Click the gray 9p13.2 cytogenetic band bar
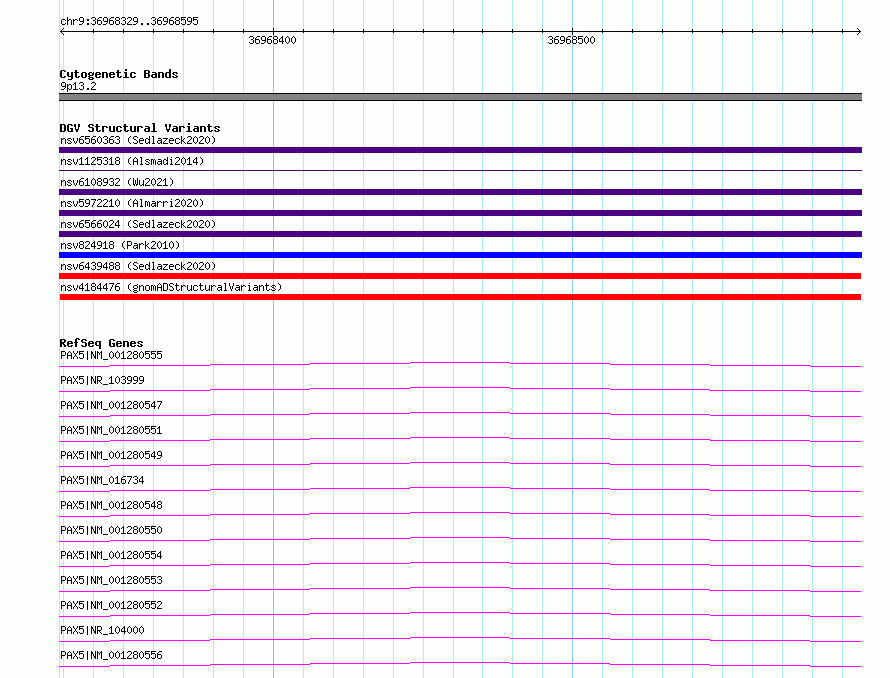 460,97
